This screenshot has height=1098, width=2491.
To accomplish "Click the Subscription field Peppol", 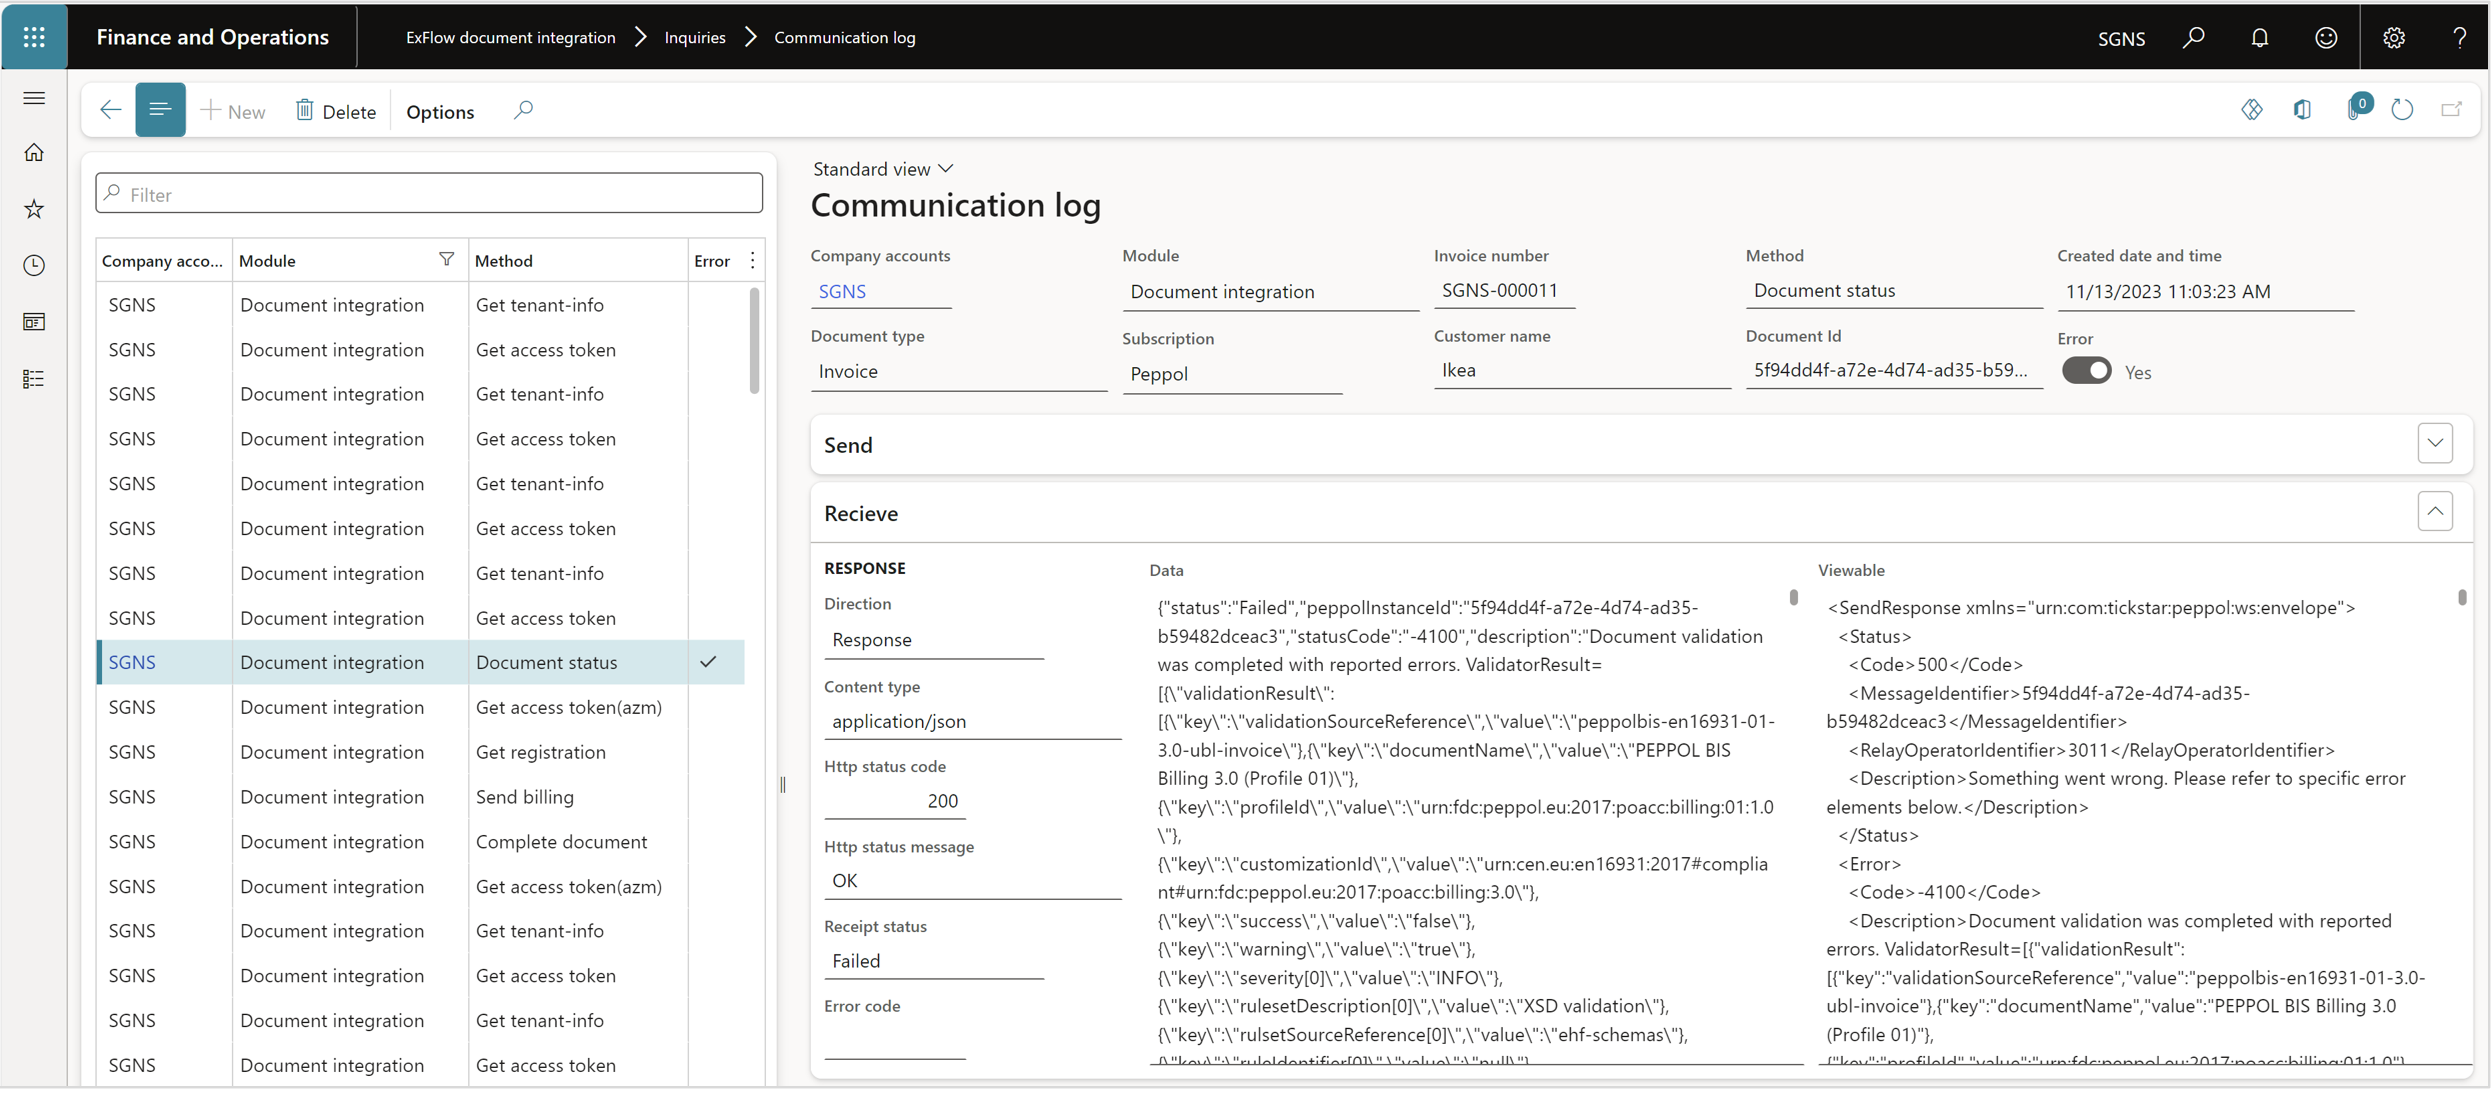I will coord(1232,374).
